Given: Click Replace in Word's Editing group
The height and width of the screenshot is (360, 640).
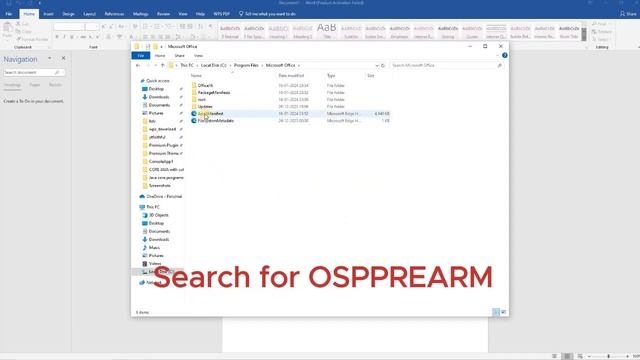Looking at the screenshot, I should (x=602, y=32).
